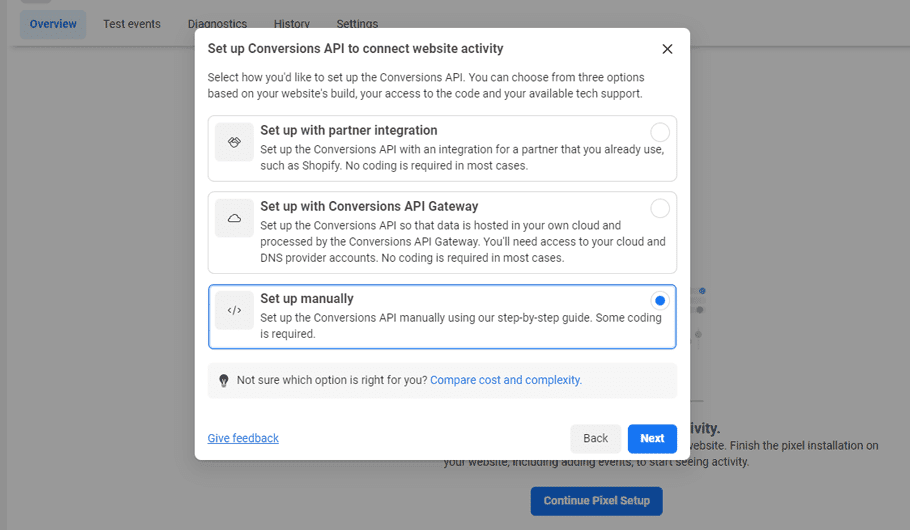Proceed with the Next button
910x530 pixels.
tap(652, 438)
